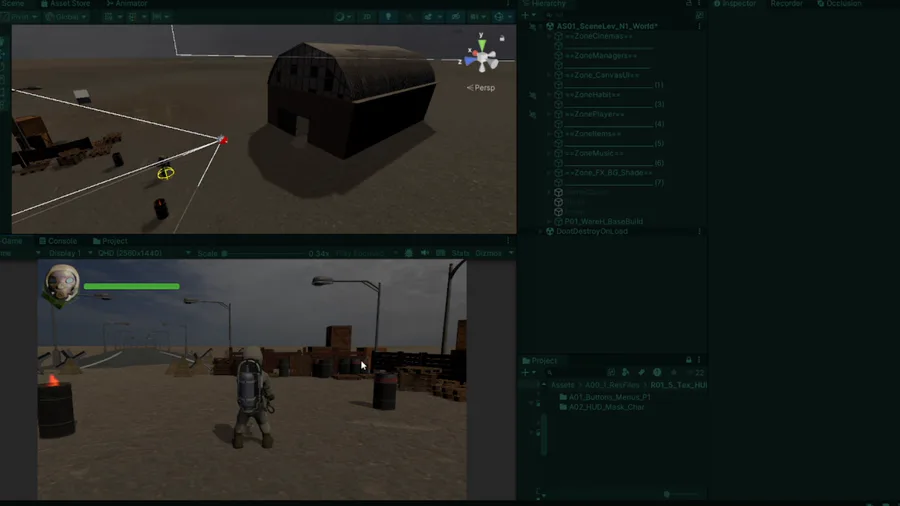Switch to the Animator tab
Screen dimensions: 900x506
coord(127,3)
